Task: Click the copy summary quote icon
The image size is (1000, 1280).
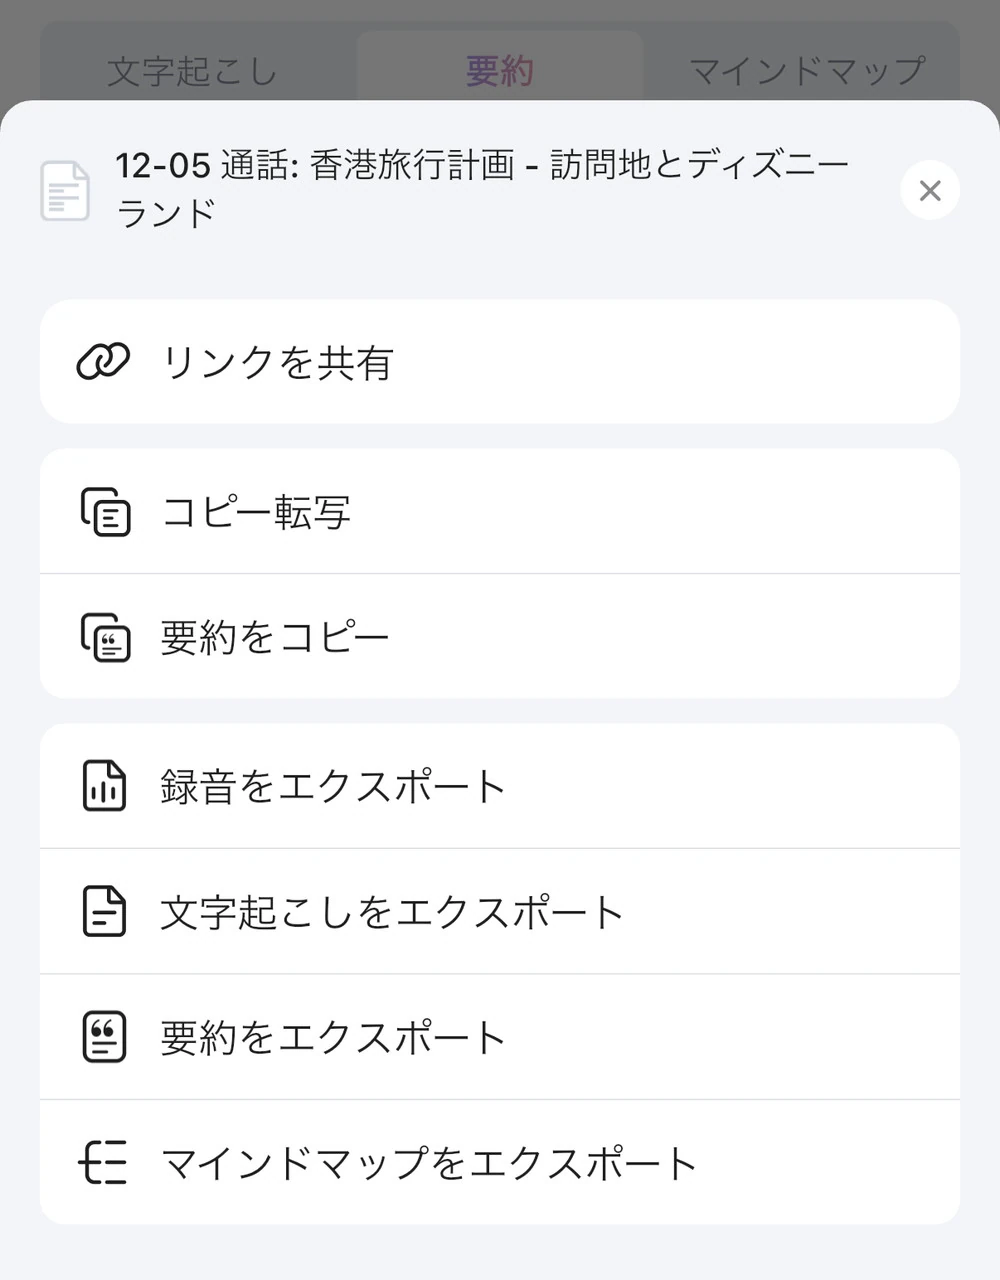Action: coord(105,637)
